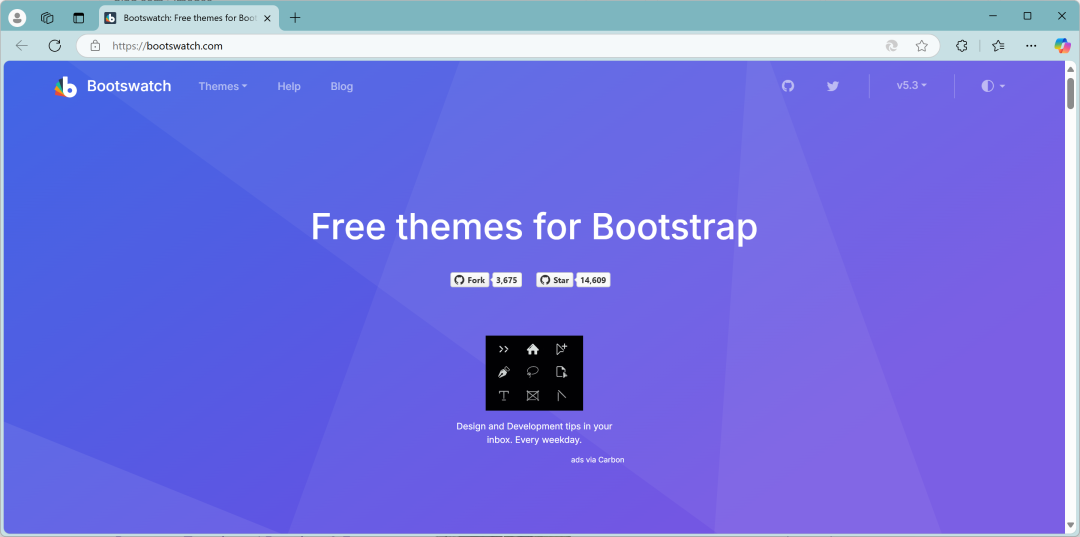The width and height of the screenshot is (1080, 537).
Task: Click the page vertical scrollbar thumb
Action: (1070, 93)
